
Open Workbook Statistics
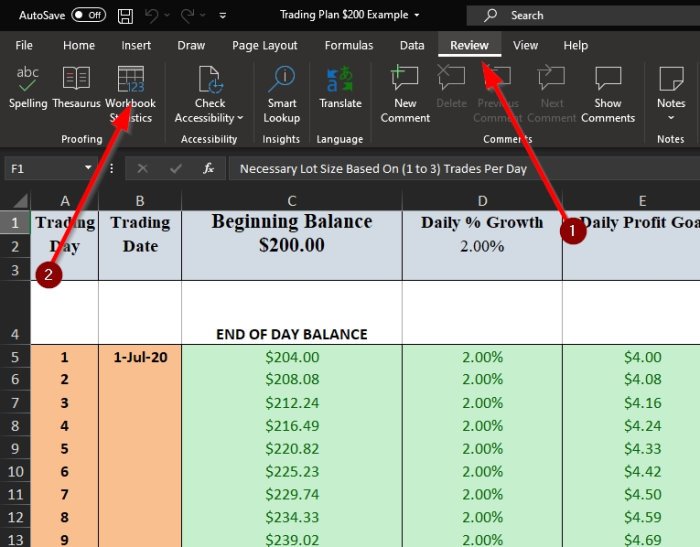pos(130,95)
